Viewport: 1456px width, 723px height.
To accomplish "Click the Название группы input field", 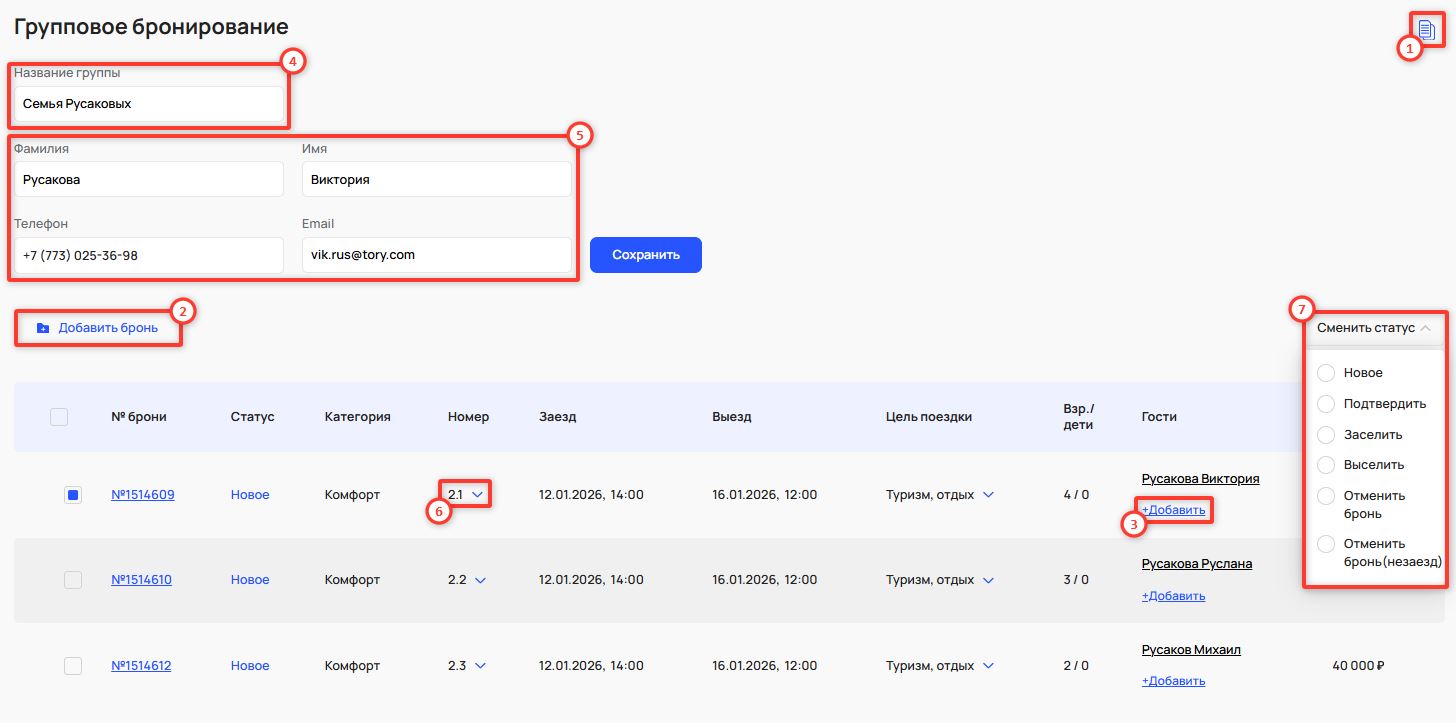I will [149, 104].
